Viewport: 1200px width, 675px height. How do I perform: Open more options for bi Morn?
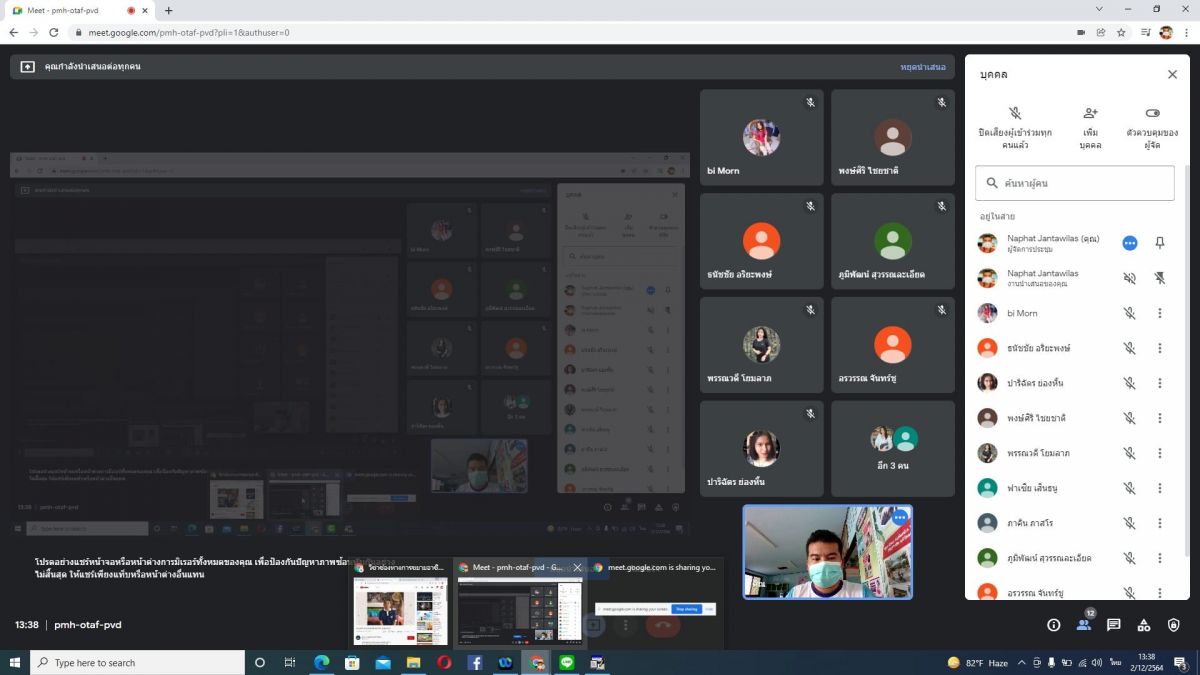pyautogui.click(x=1159, y=313)
